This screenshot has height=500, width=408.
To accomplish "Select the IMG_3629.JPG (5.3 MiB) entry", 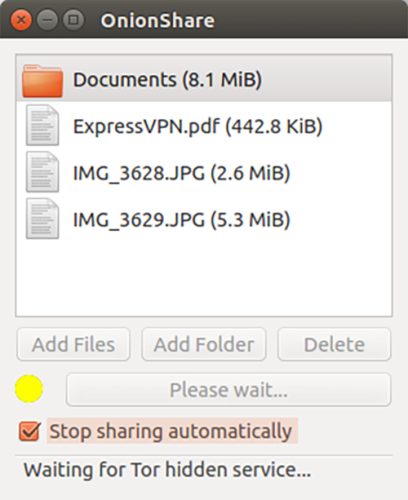I will click(204, 219).
